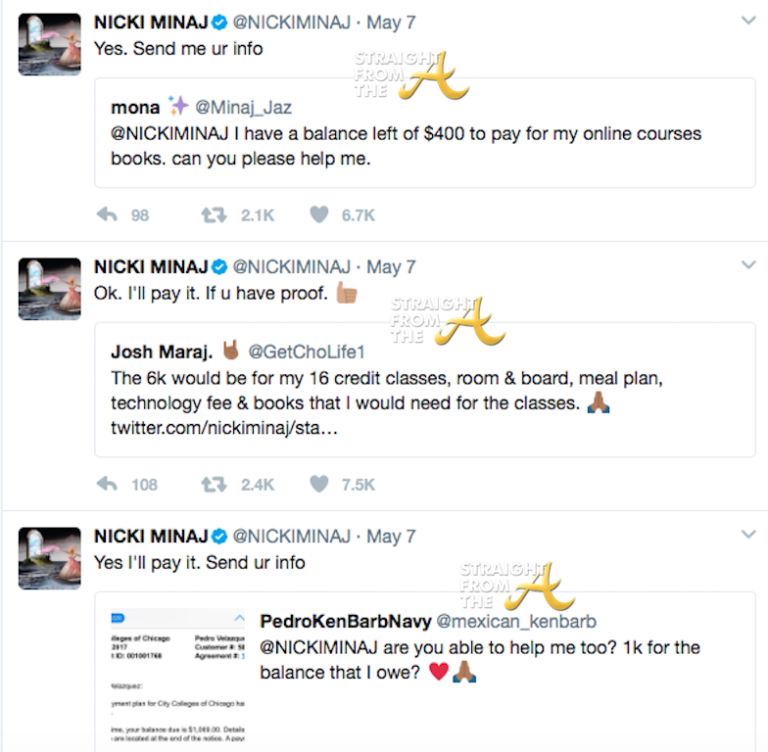Reply to the 'Send me ur info' tweet
The width and height of the screenshot is (768, 752).
point(106,215)
